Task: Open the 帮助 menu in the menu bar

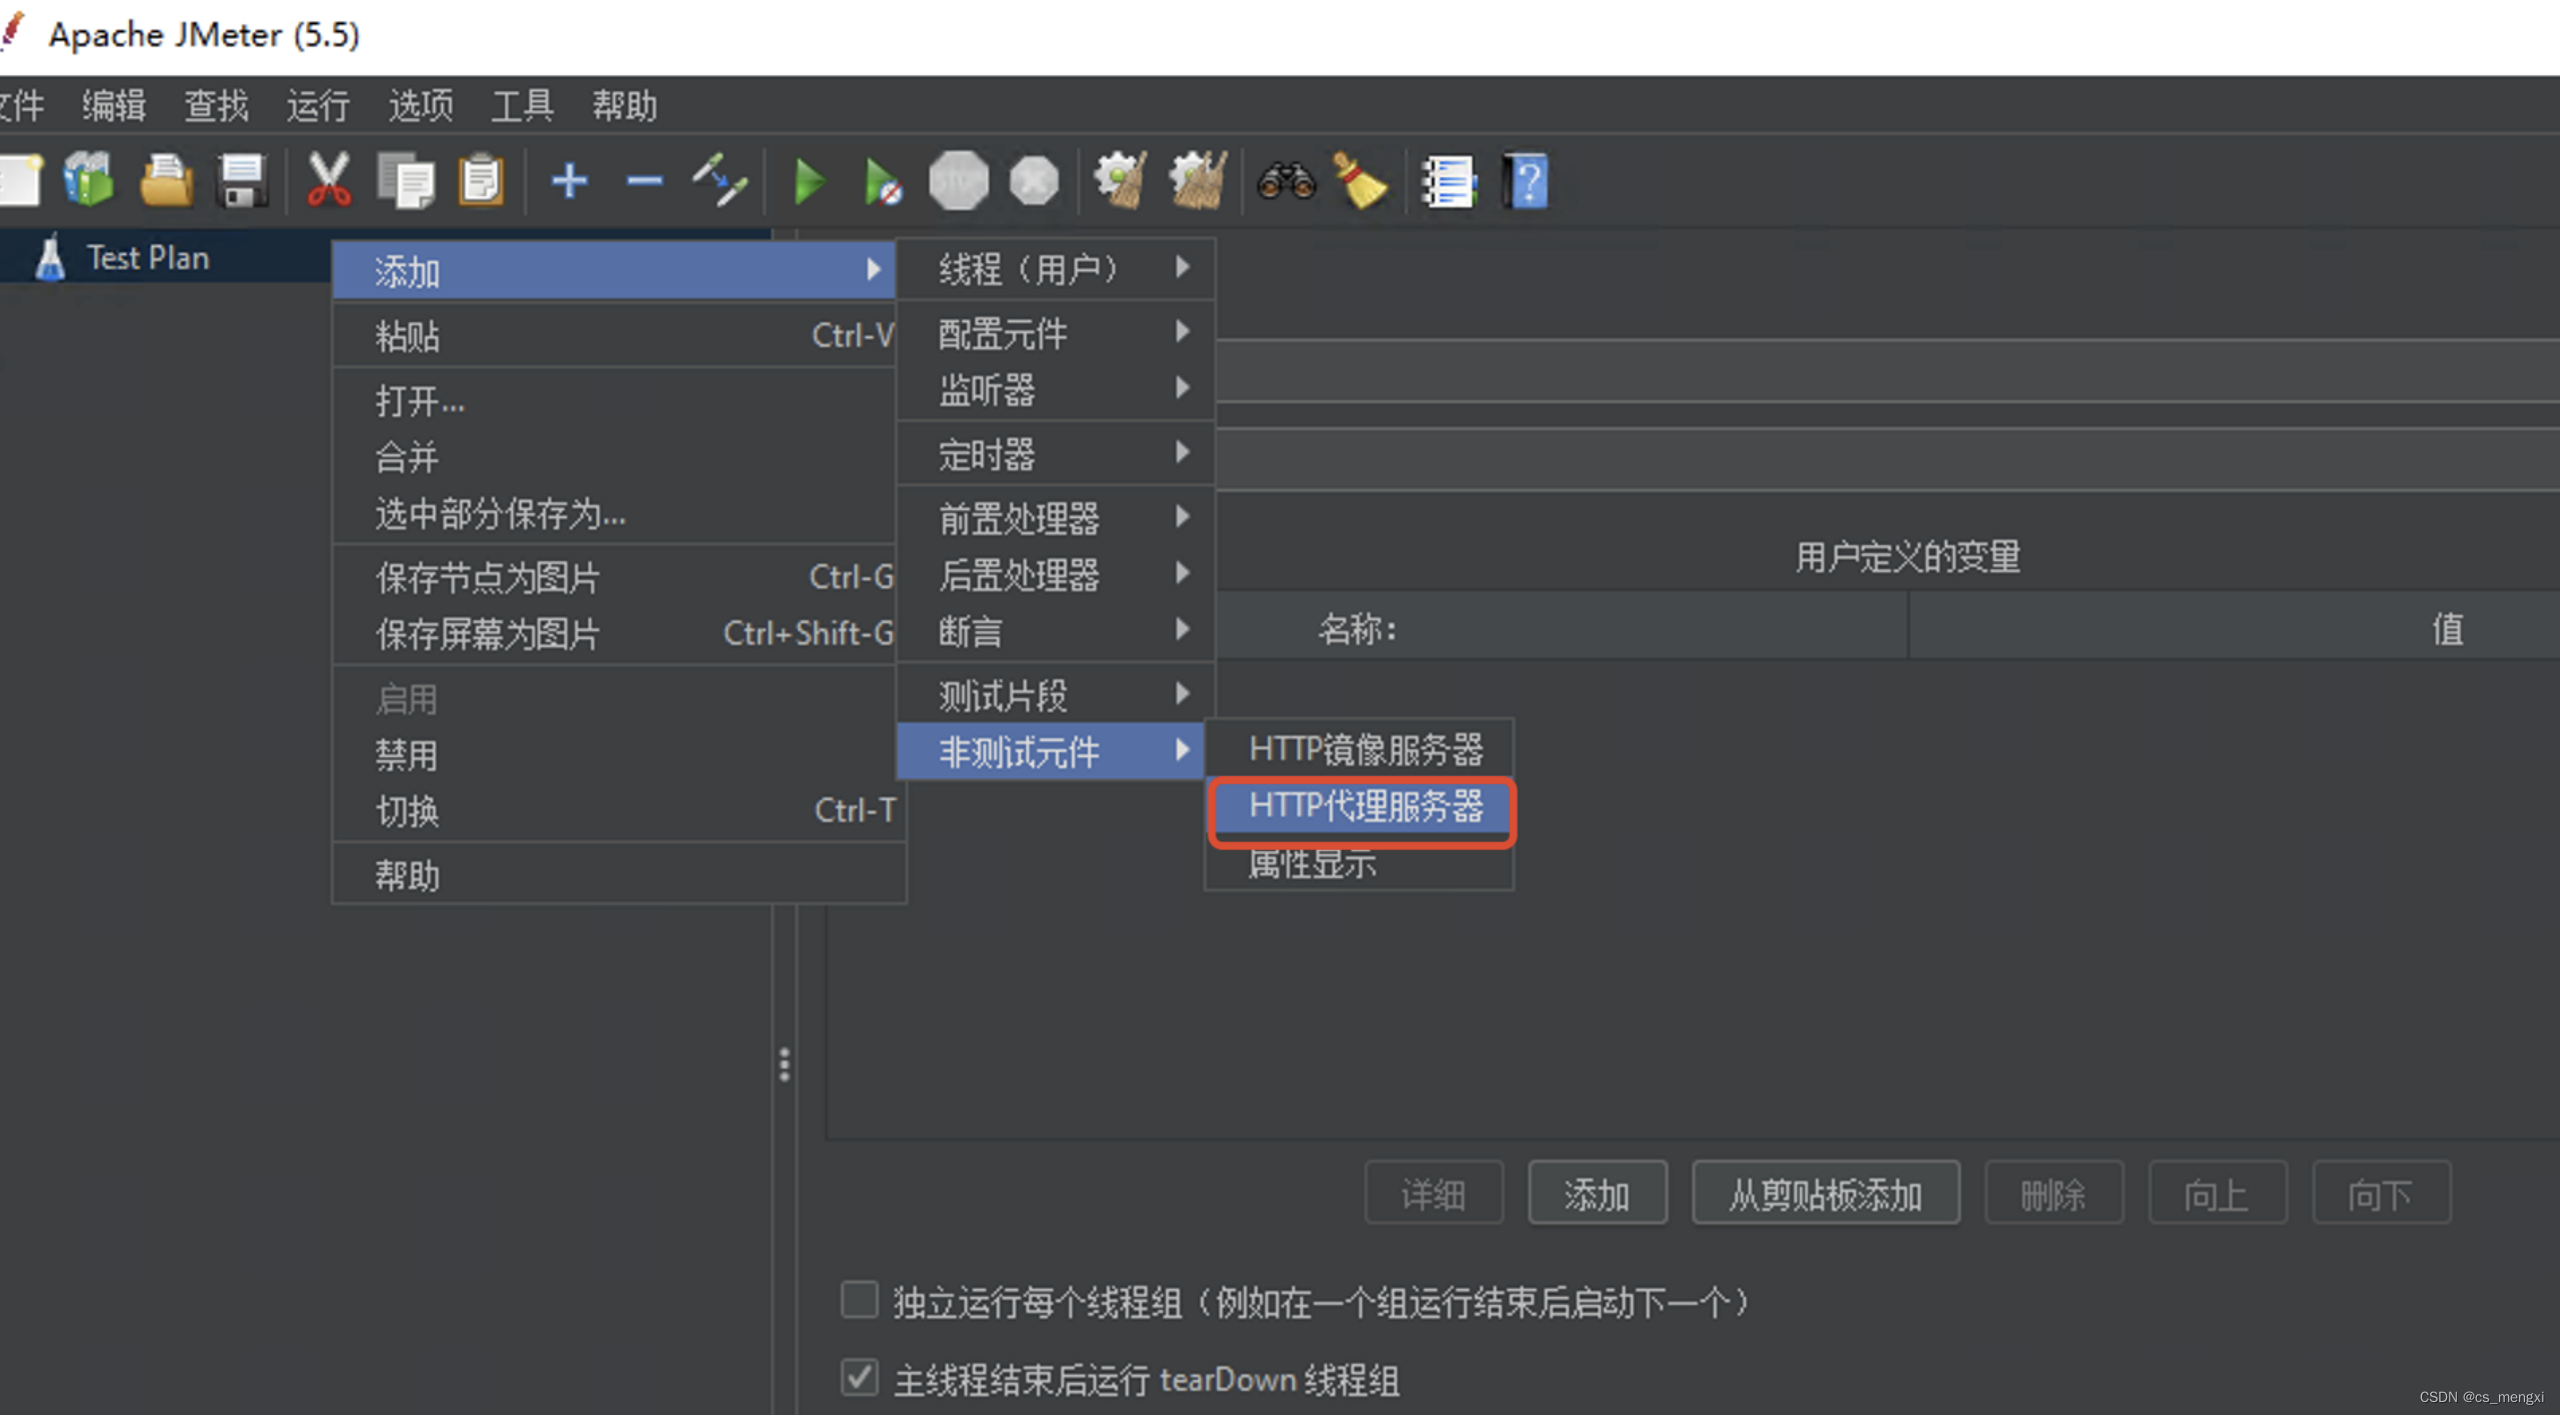Action: [x=624, y=105]
